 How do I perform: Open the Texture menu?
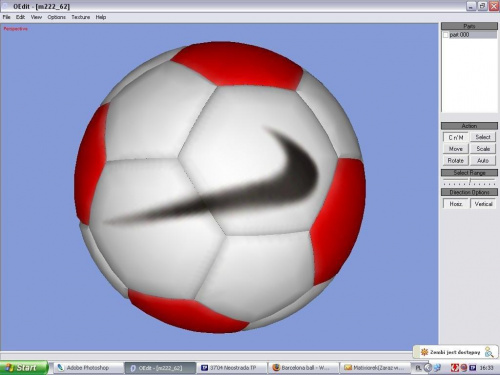(81, 17)
